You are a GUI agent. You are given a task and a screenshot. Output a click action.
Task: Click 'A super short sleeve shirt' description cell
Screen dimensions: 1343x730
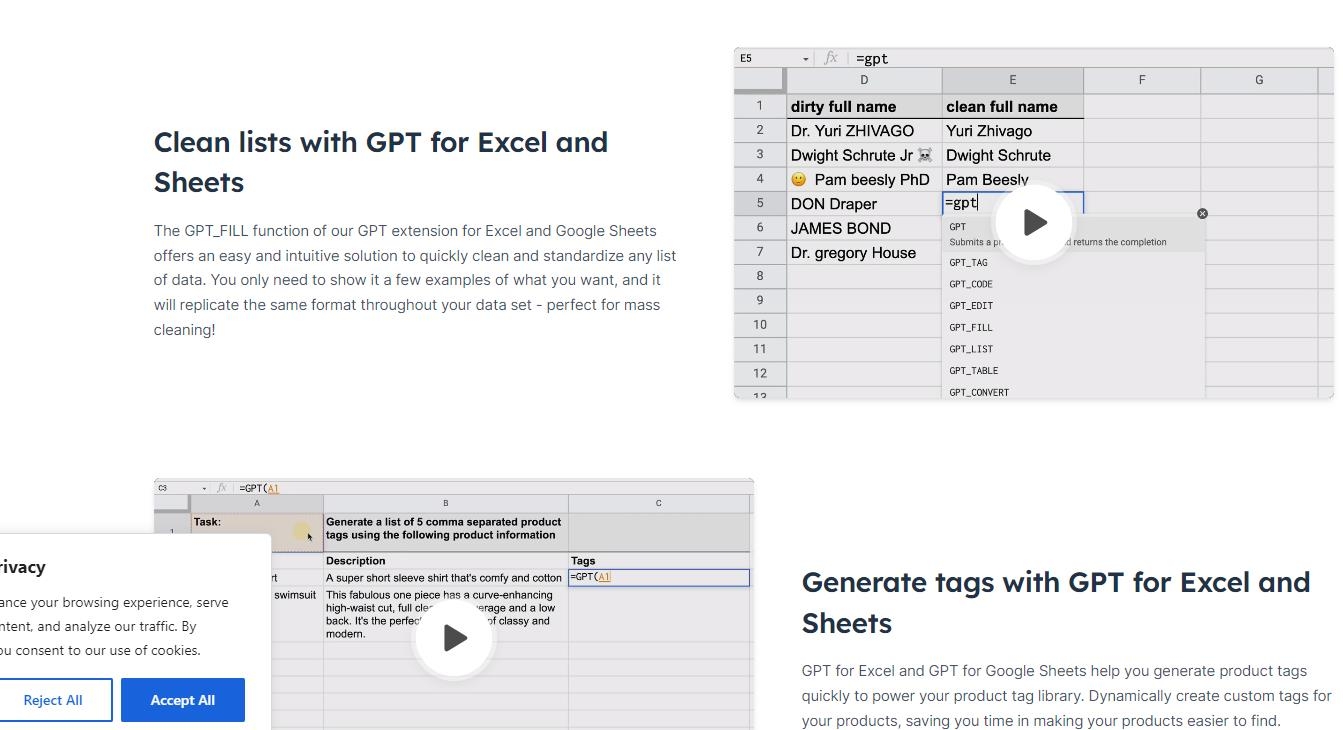(x=445, y=578)
